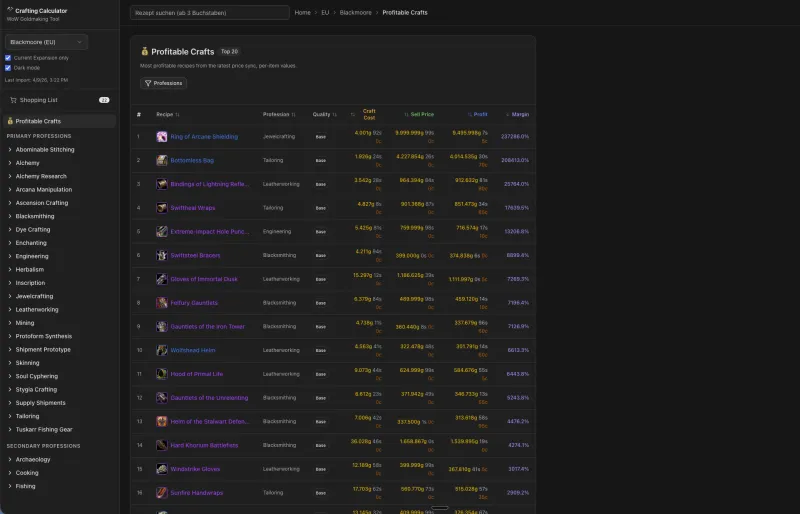Go to EU in breadcrumb

tap(325, 12)
